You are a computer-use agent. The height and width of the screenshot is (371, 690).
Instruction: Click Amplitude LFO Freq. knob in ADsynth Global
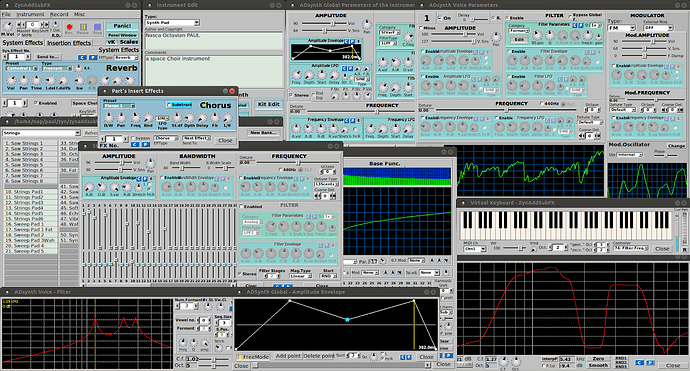pos(297,75)
